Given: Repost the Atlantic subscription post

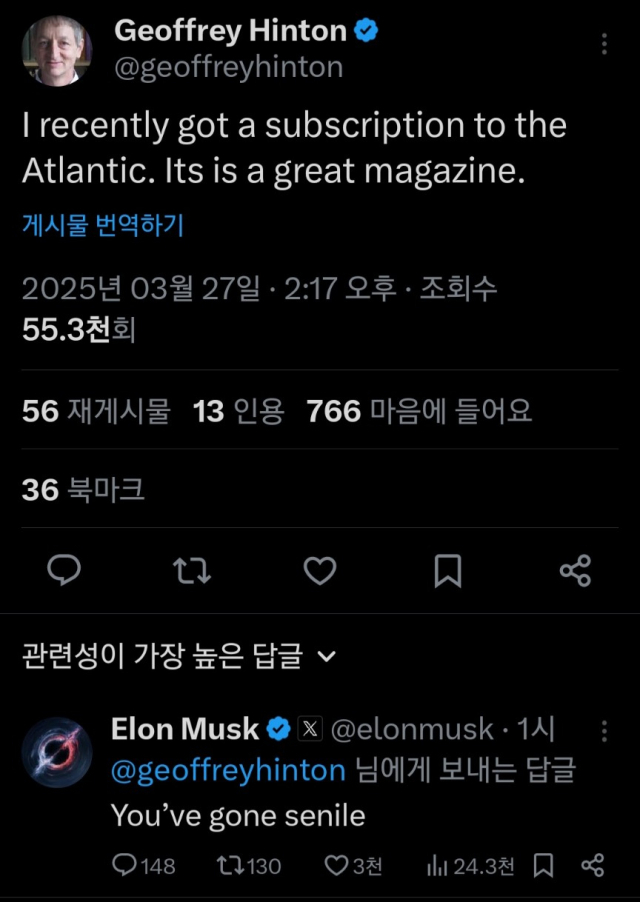Looking at the screenshot, I should [x=191, y=571].
